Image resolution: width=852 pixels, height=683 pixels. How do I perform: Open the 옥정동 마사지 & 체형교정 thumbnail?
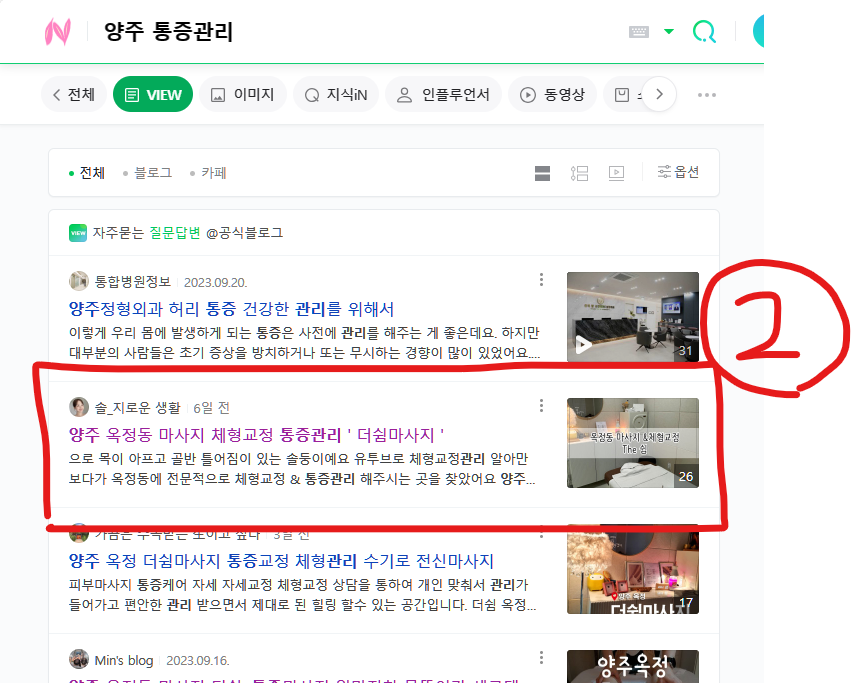(x=632, y=443)
